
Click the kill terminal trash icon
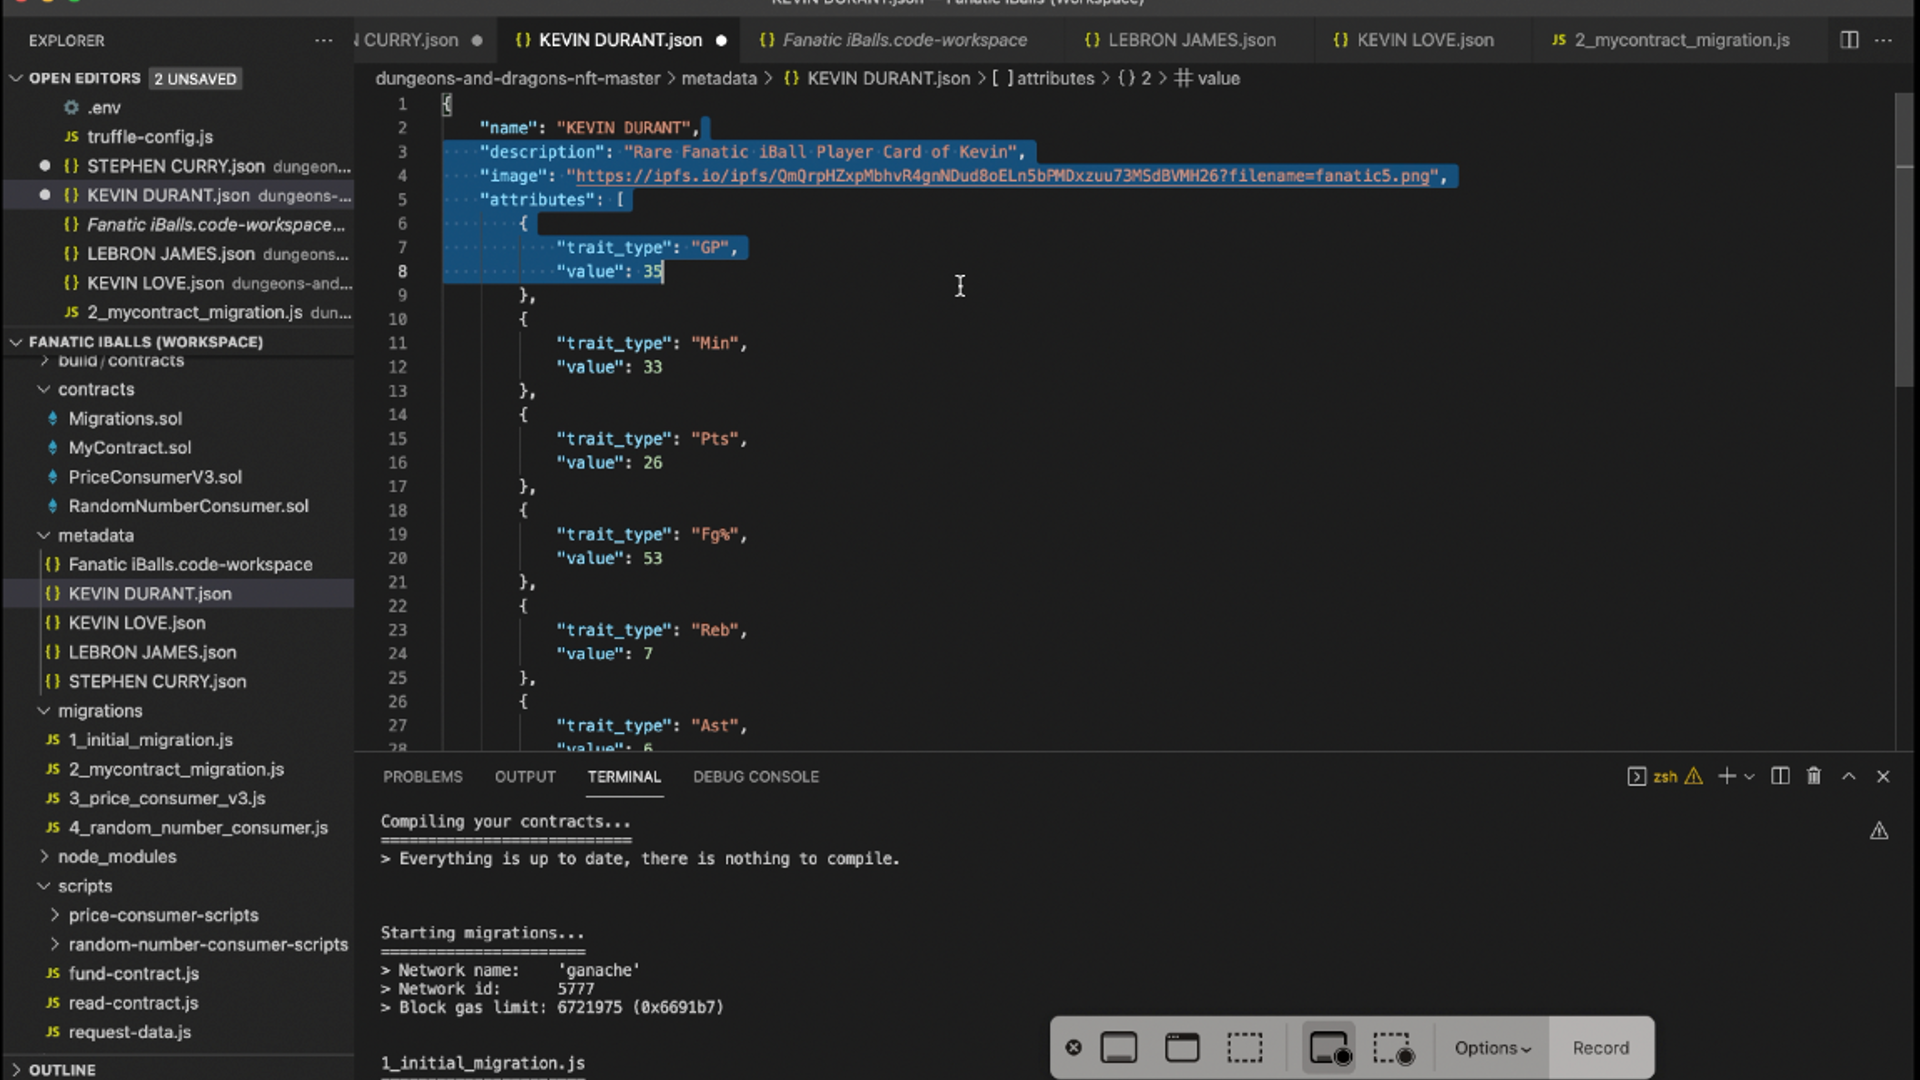1814,776
